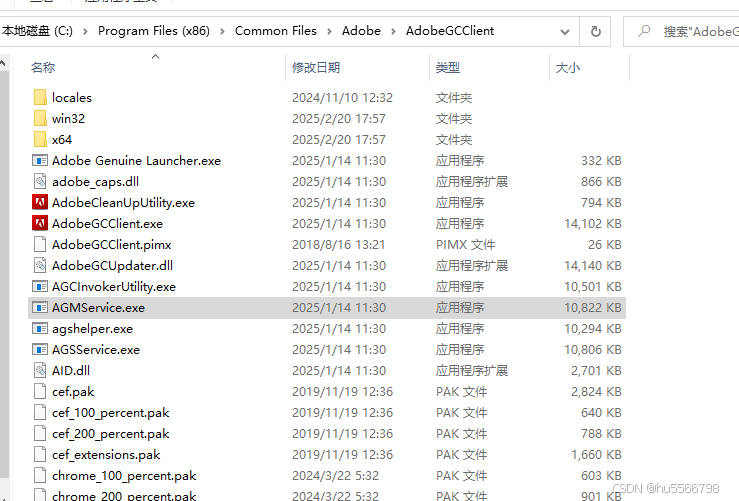Select the adobe_caps.dll file name

[x=95, y=182]
